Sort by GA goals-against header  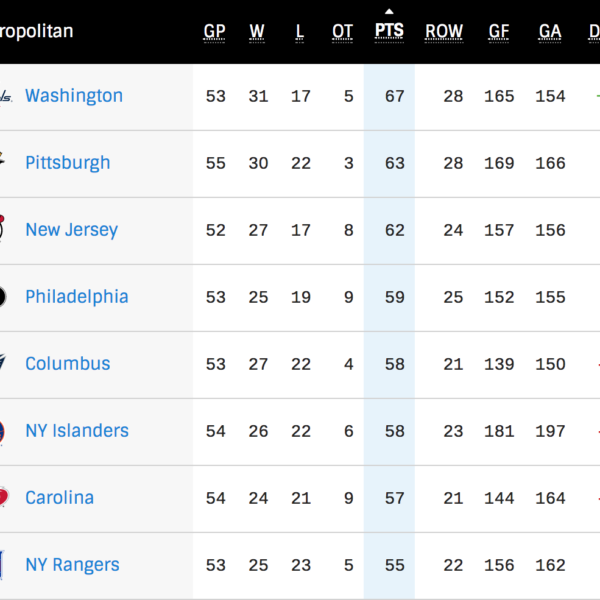pyautogui.click(x=550, y=31)
